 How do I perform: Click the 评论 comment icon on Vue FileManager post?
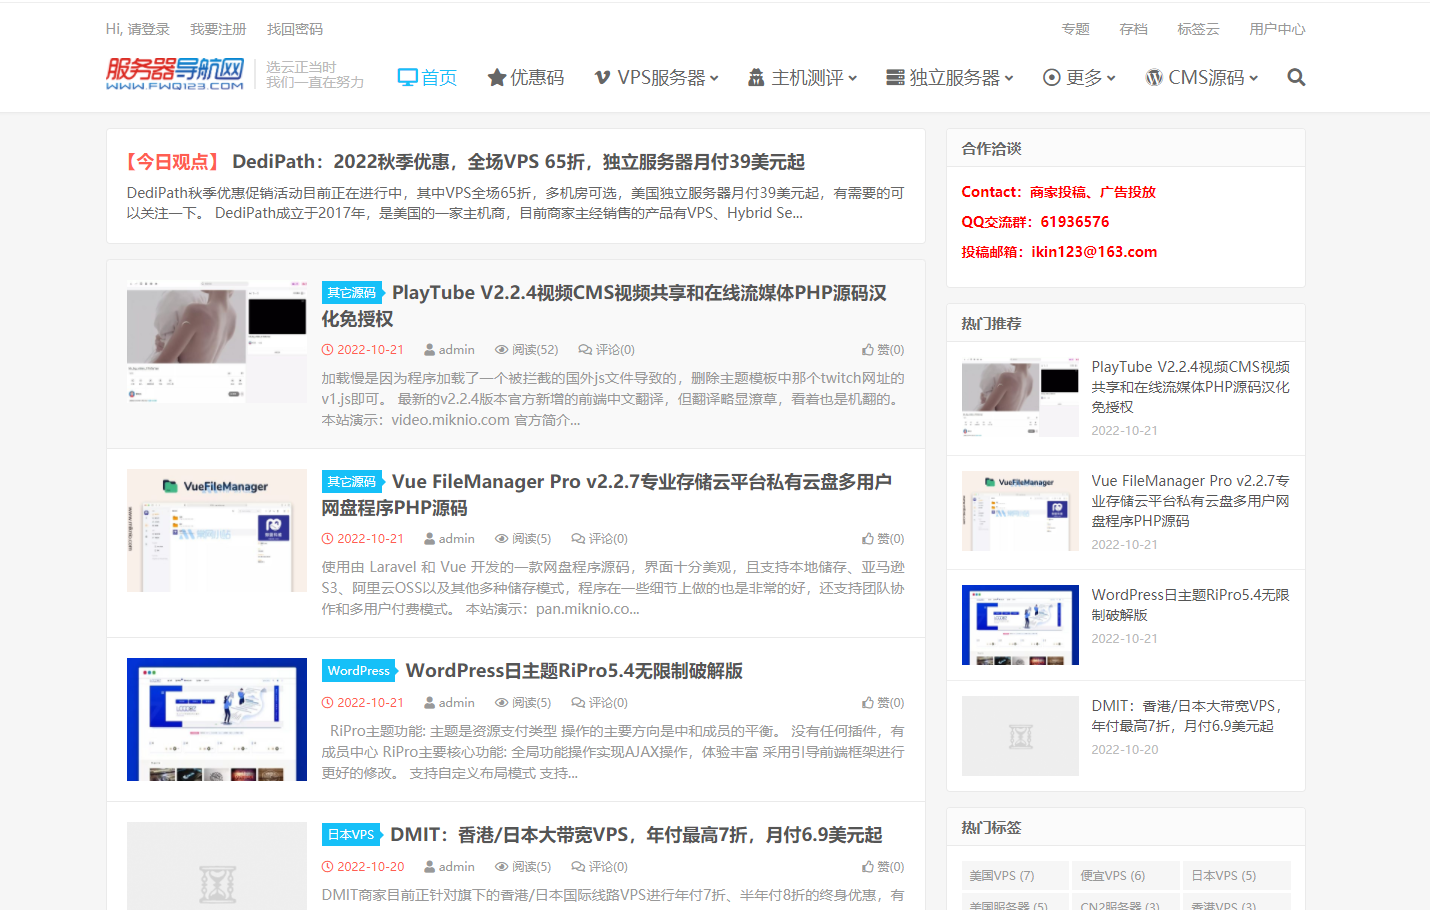(578, 539)
